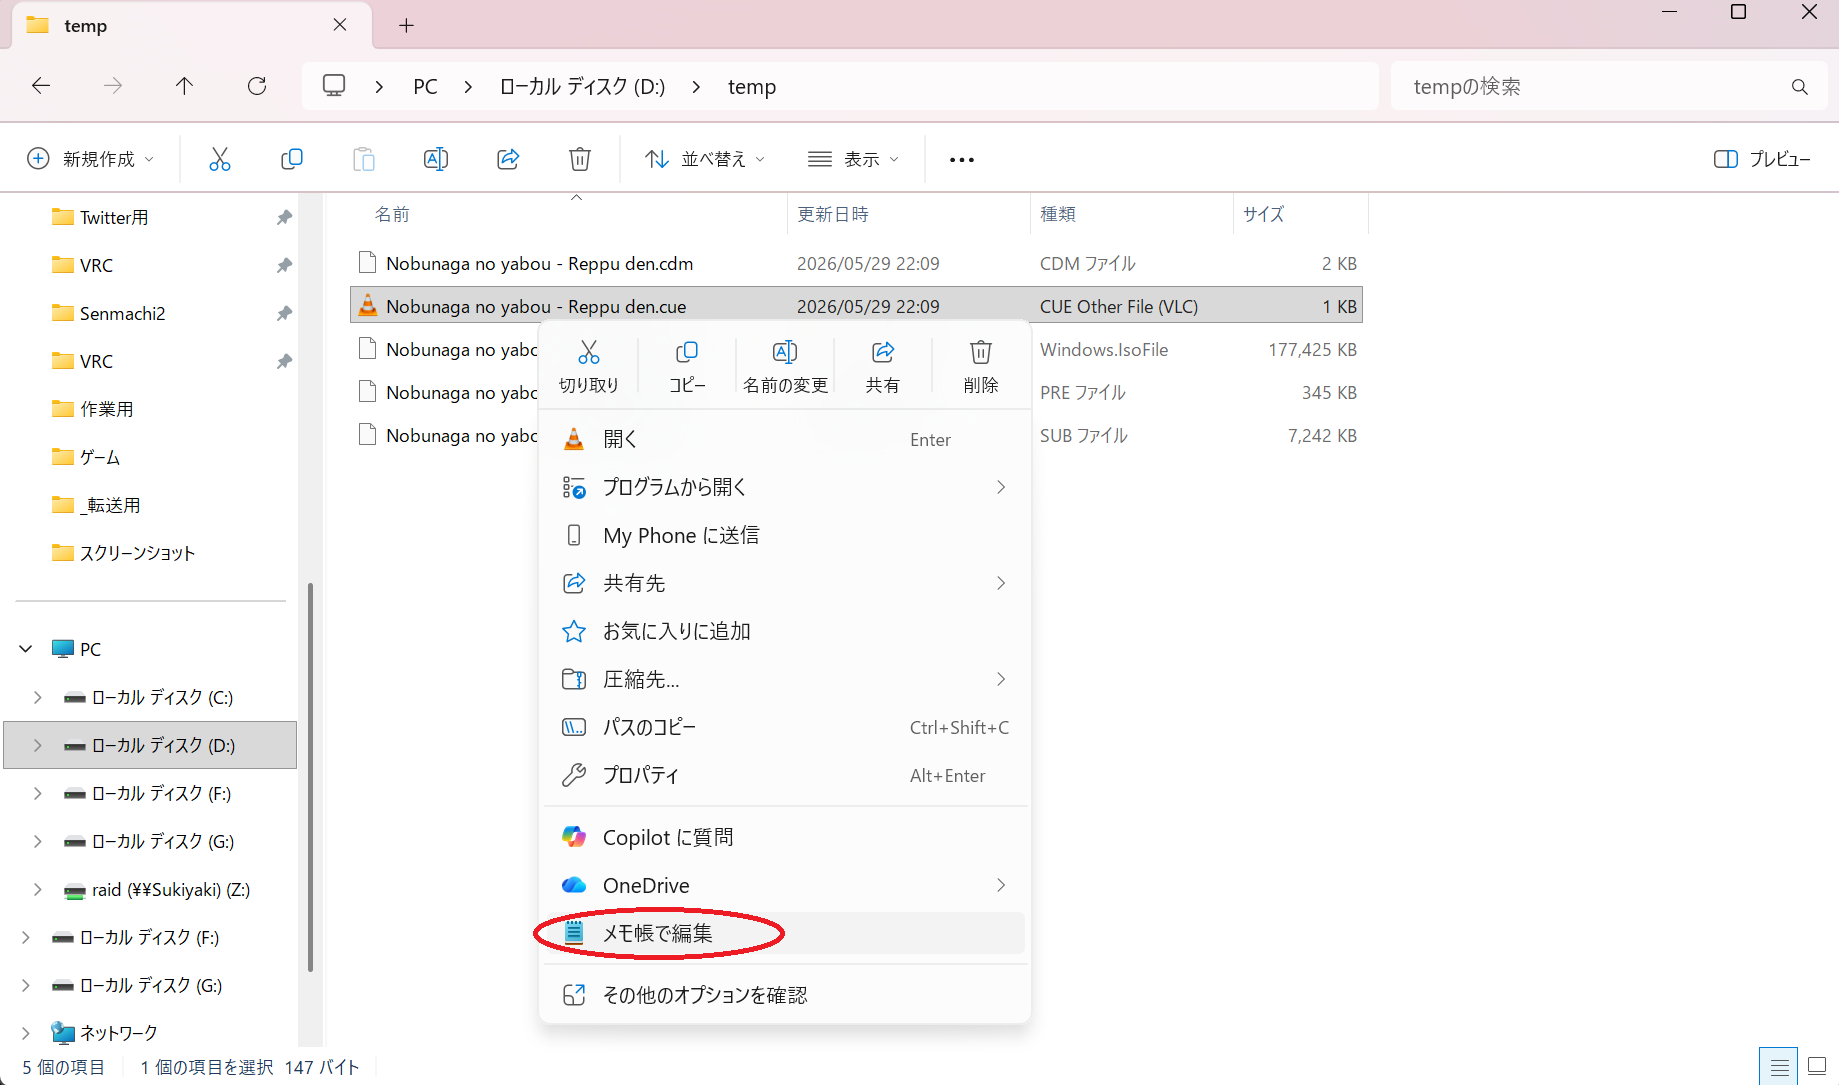Click ローカル ディスク (D:) breadcrumb

click(582, 87)
